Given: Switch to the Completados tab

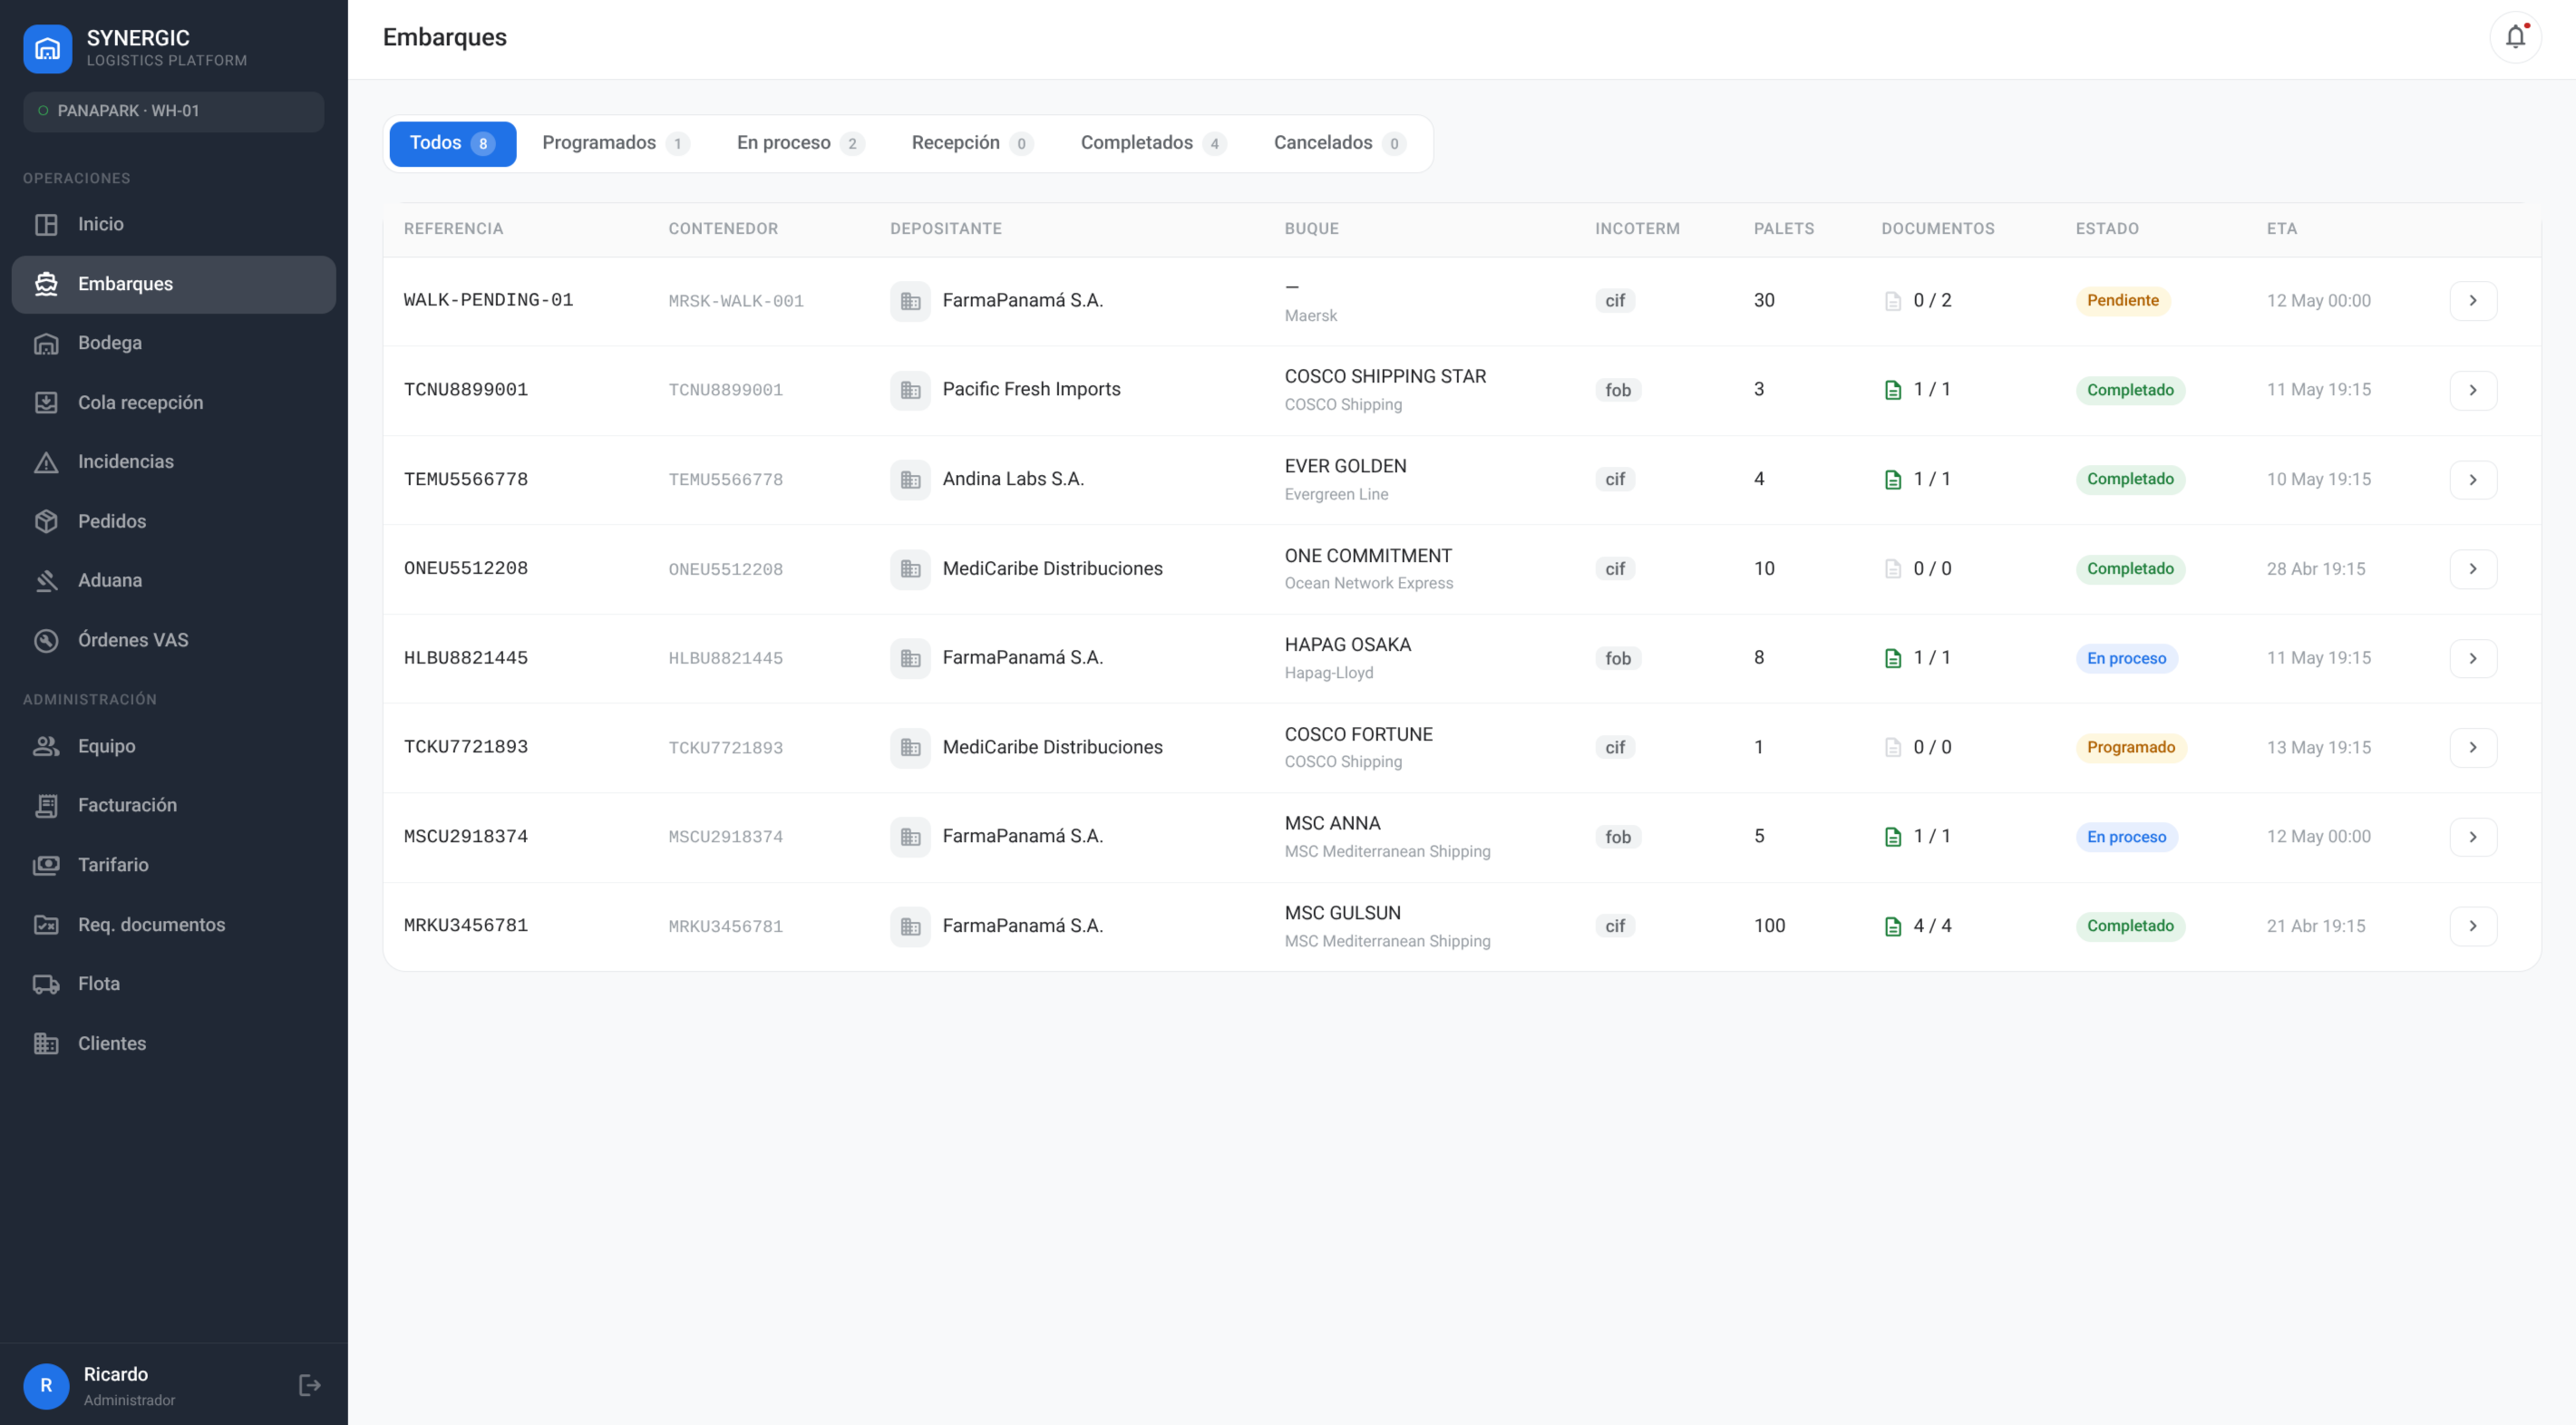Looking at the screenshot, I should (x=1153, y=143).
